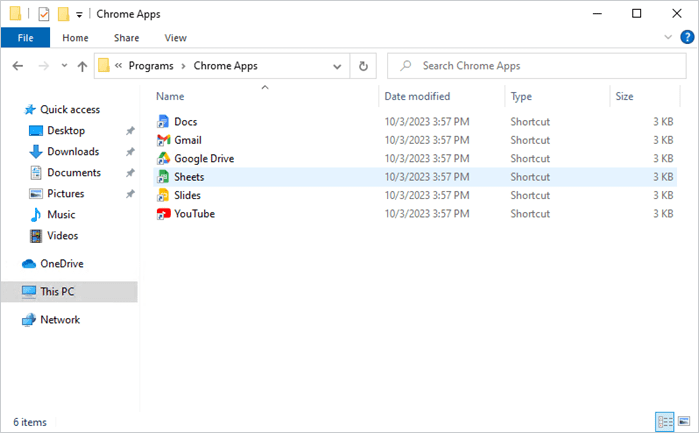Image resolution: width=699 pixels, height=433 pixels.
Task: Switch to large icons view in status bar
Action: click(684, 421)
